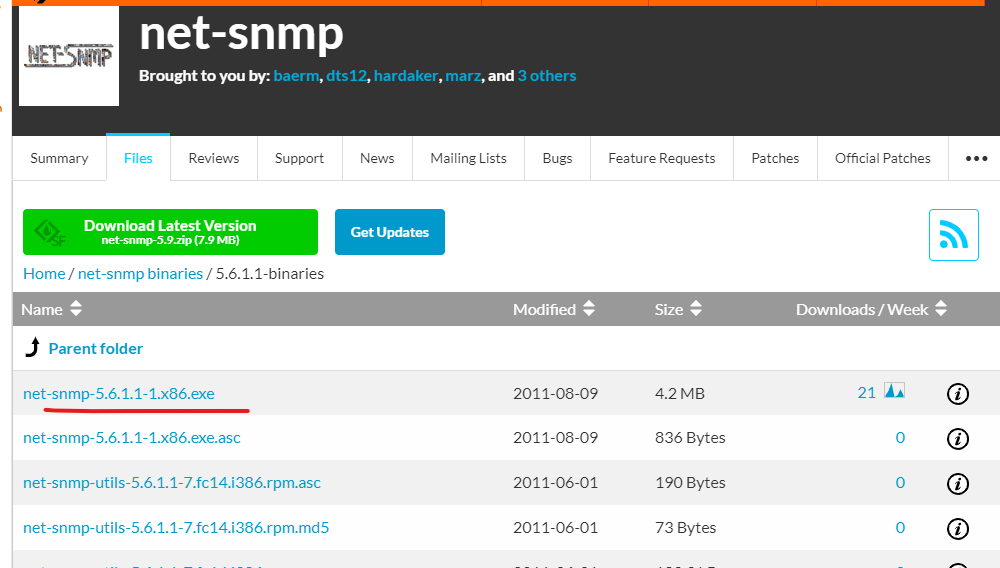
Task: Open the Patches tab
Action: [775, 158]
